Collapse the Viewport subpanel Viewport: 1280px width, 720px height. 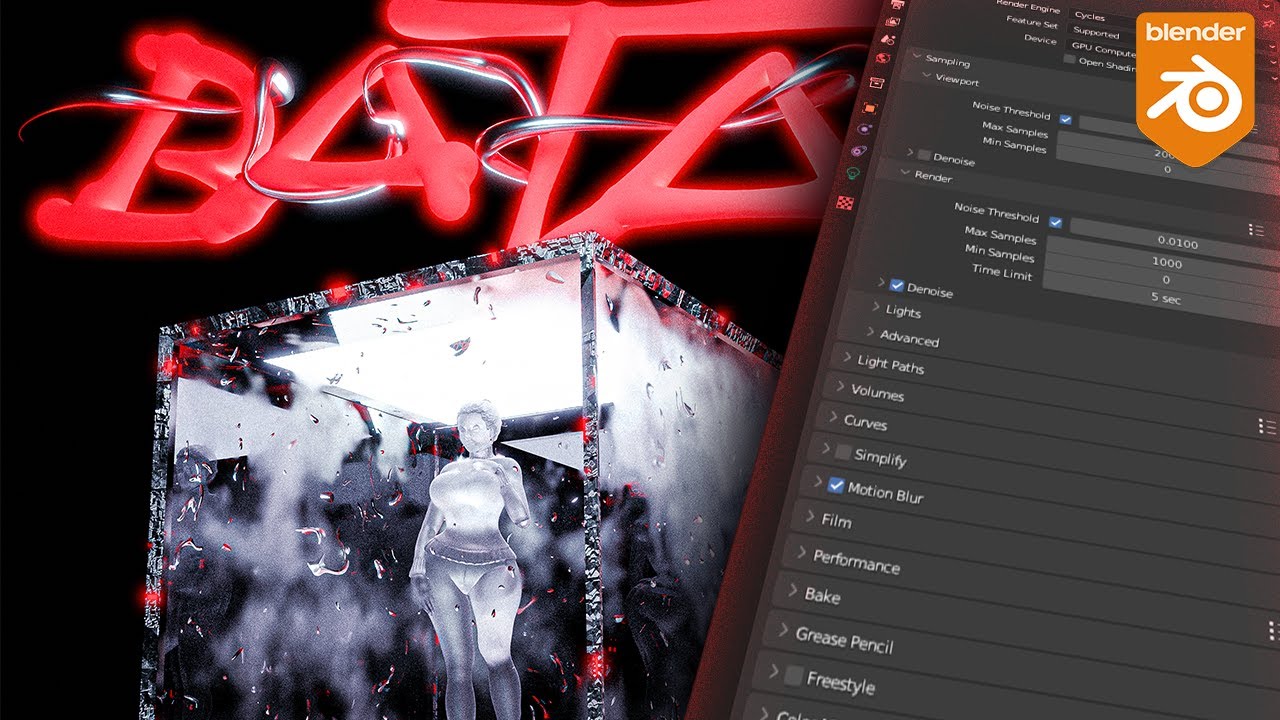(926, 75)
